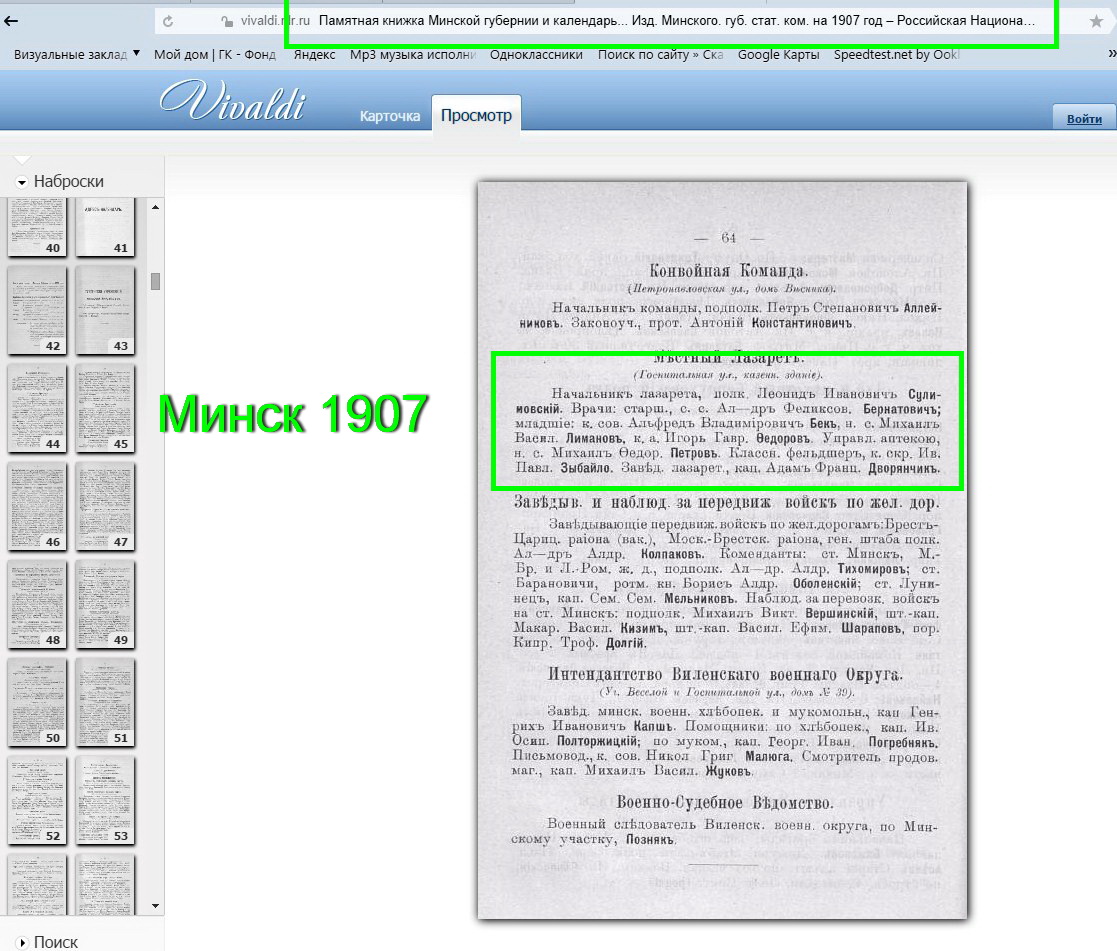Open the Google Карты bookmark
Screen dimensions: 1117x951
tap(778, 55)
